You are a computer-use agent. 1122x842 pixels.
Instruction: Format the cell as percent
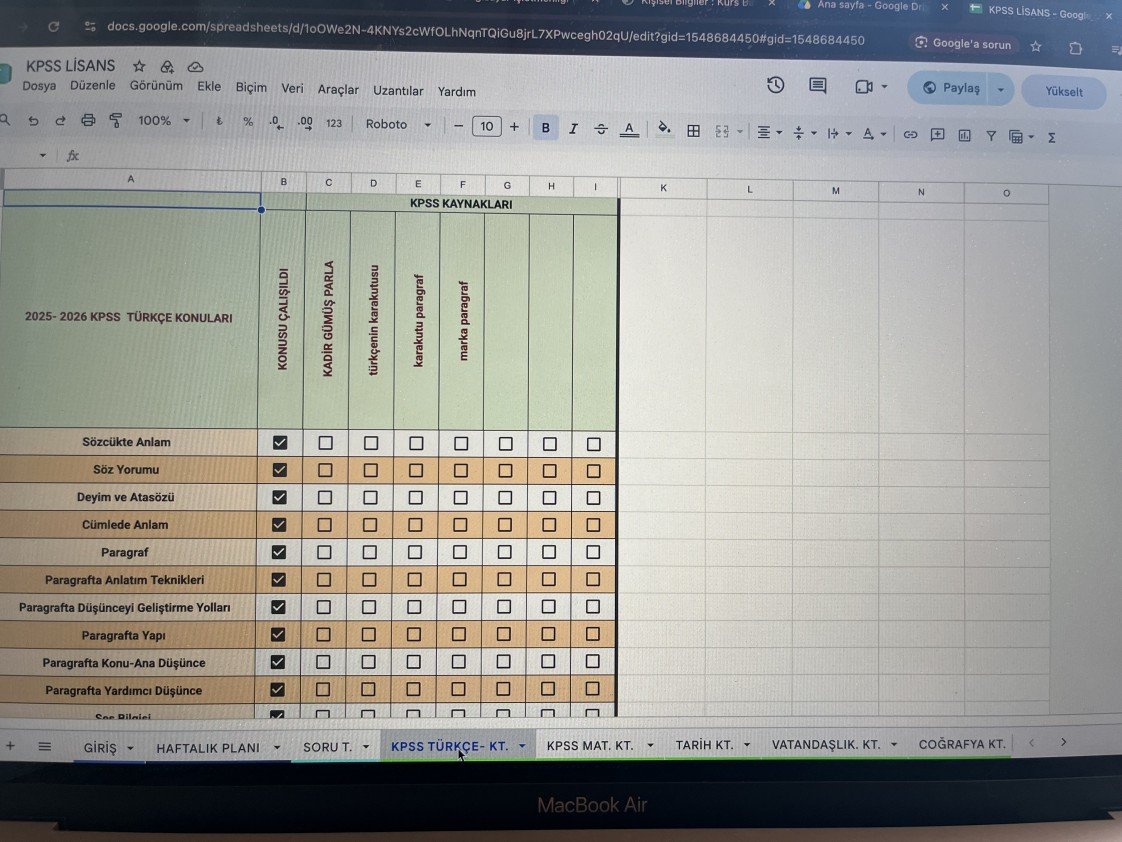(248, 122)
